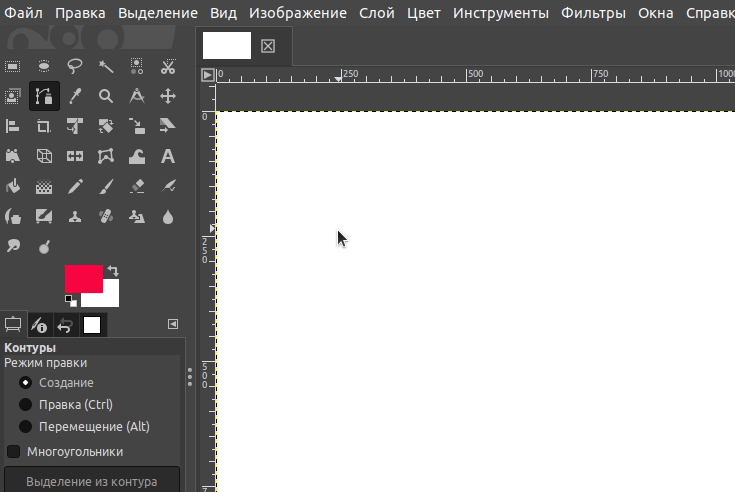Click the active Paths tool icon
This screenshot has width=735, height=492.
44,97
